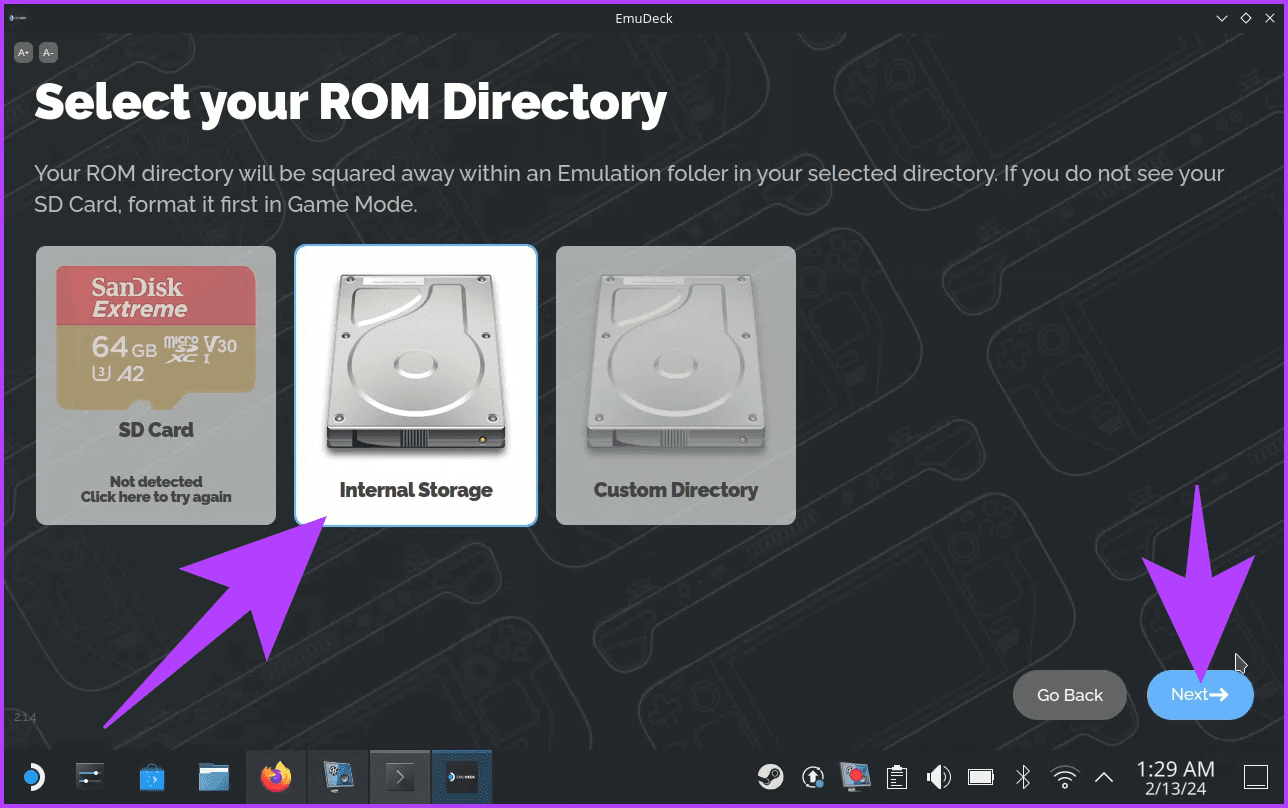The height and width of the screenshot is (808, 1288).
Task: Switch to Firefox in the taskbar
Action: 276,777
